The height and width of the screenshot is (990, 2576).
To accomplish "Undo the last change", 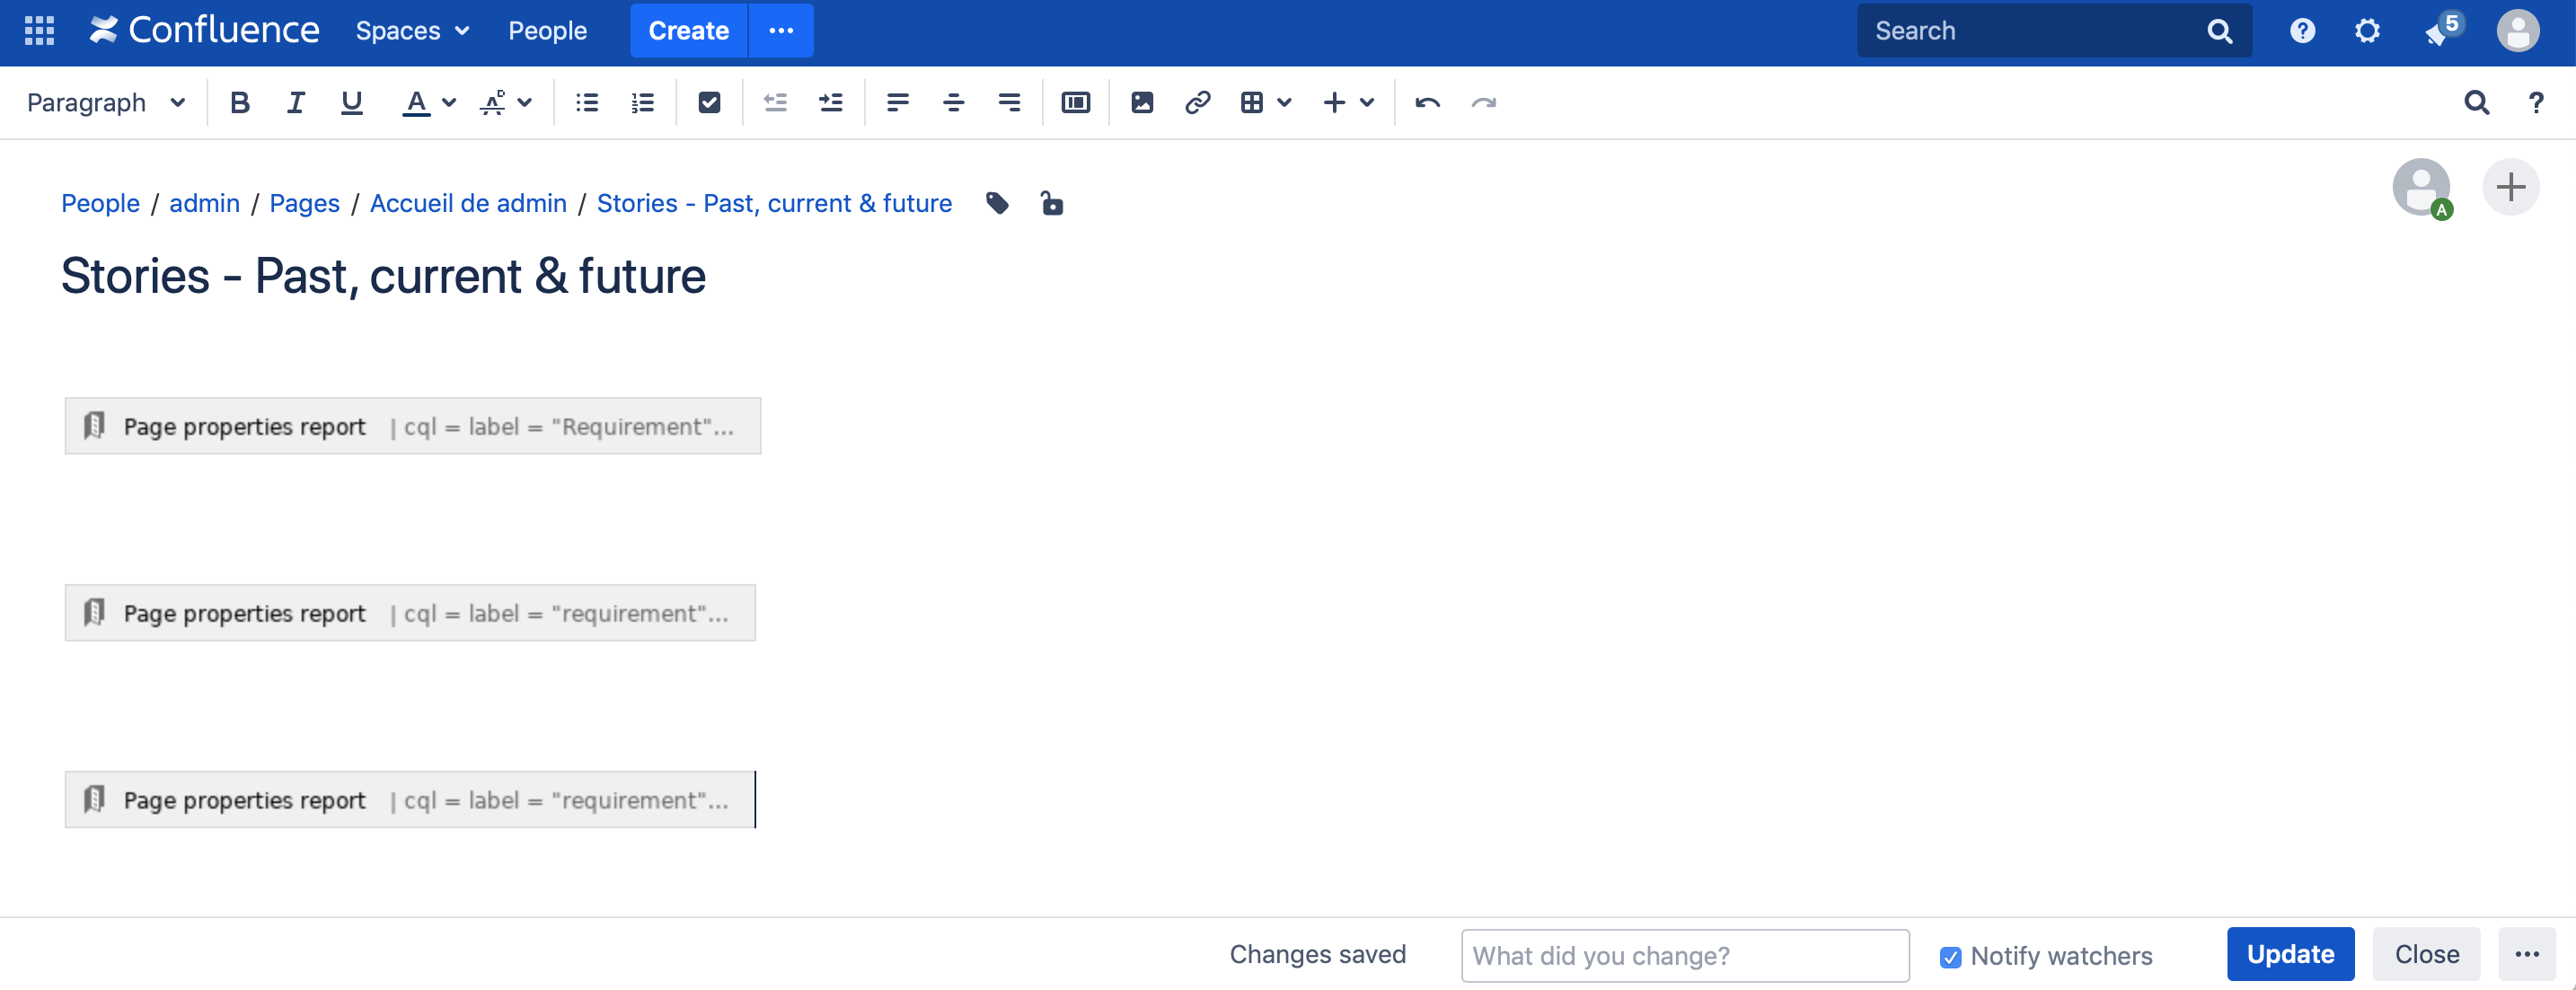I will coord(1427,102).
